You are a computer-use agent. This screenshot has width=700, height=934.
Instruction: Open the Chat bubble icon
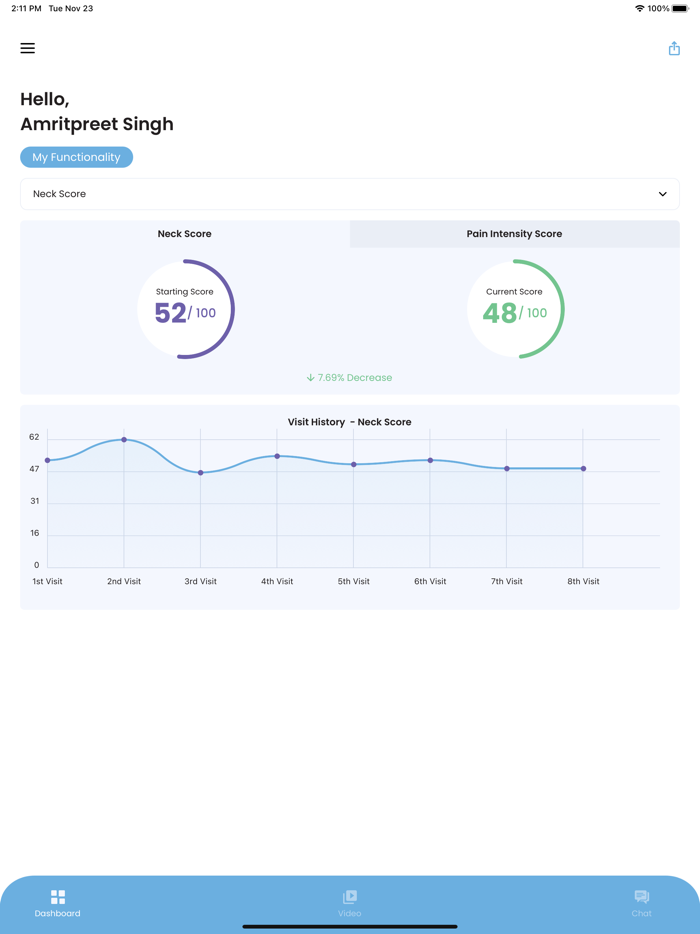click(x=642, y=896)
